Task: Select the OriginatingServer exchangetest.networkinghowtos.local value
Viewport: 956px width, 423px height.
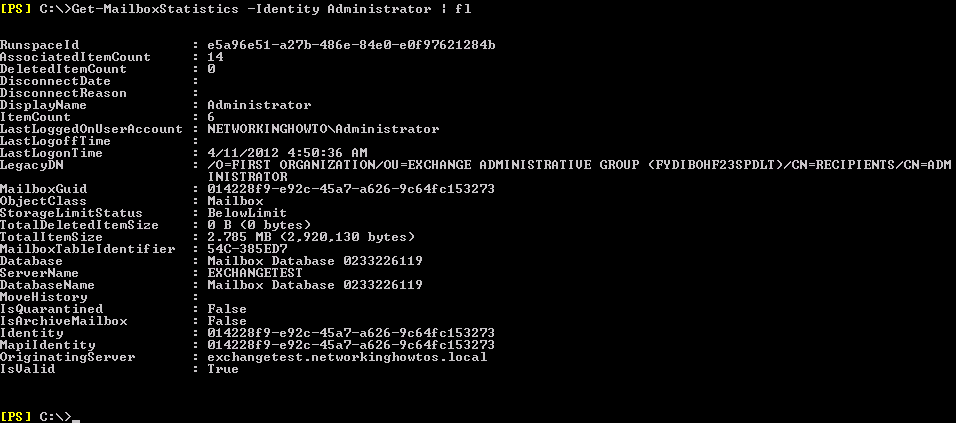Action: pyautogui.click(x=347, y=357)
